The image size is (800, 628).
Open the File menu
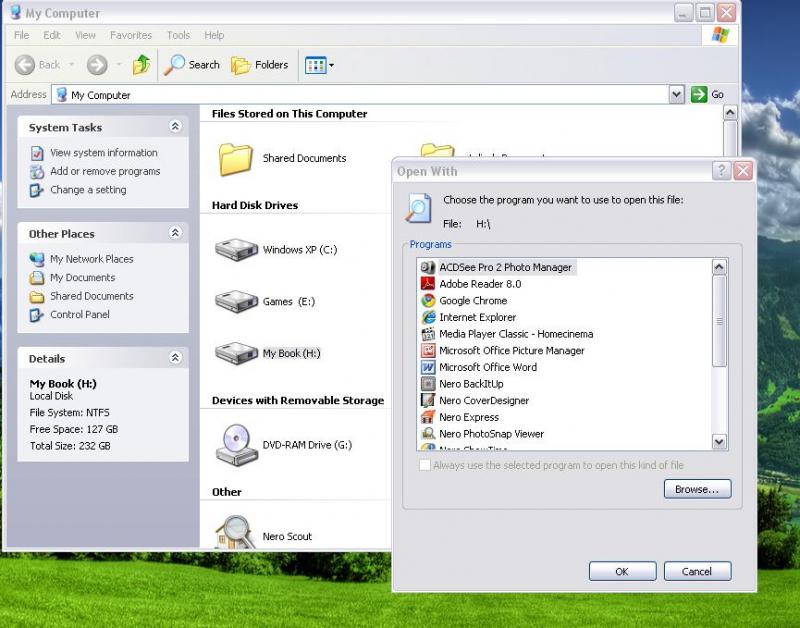[21, 35]
